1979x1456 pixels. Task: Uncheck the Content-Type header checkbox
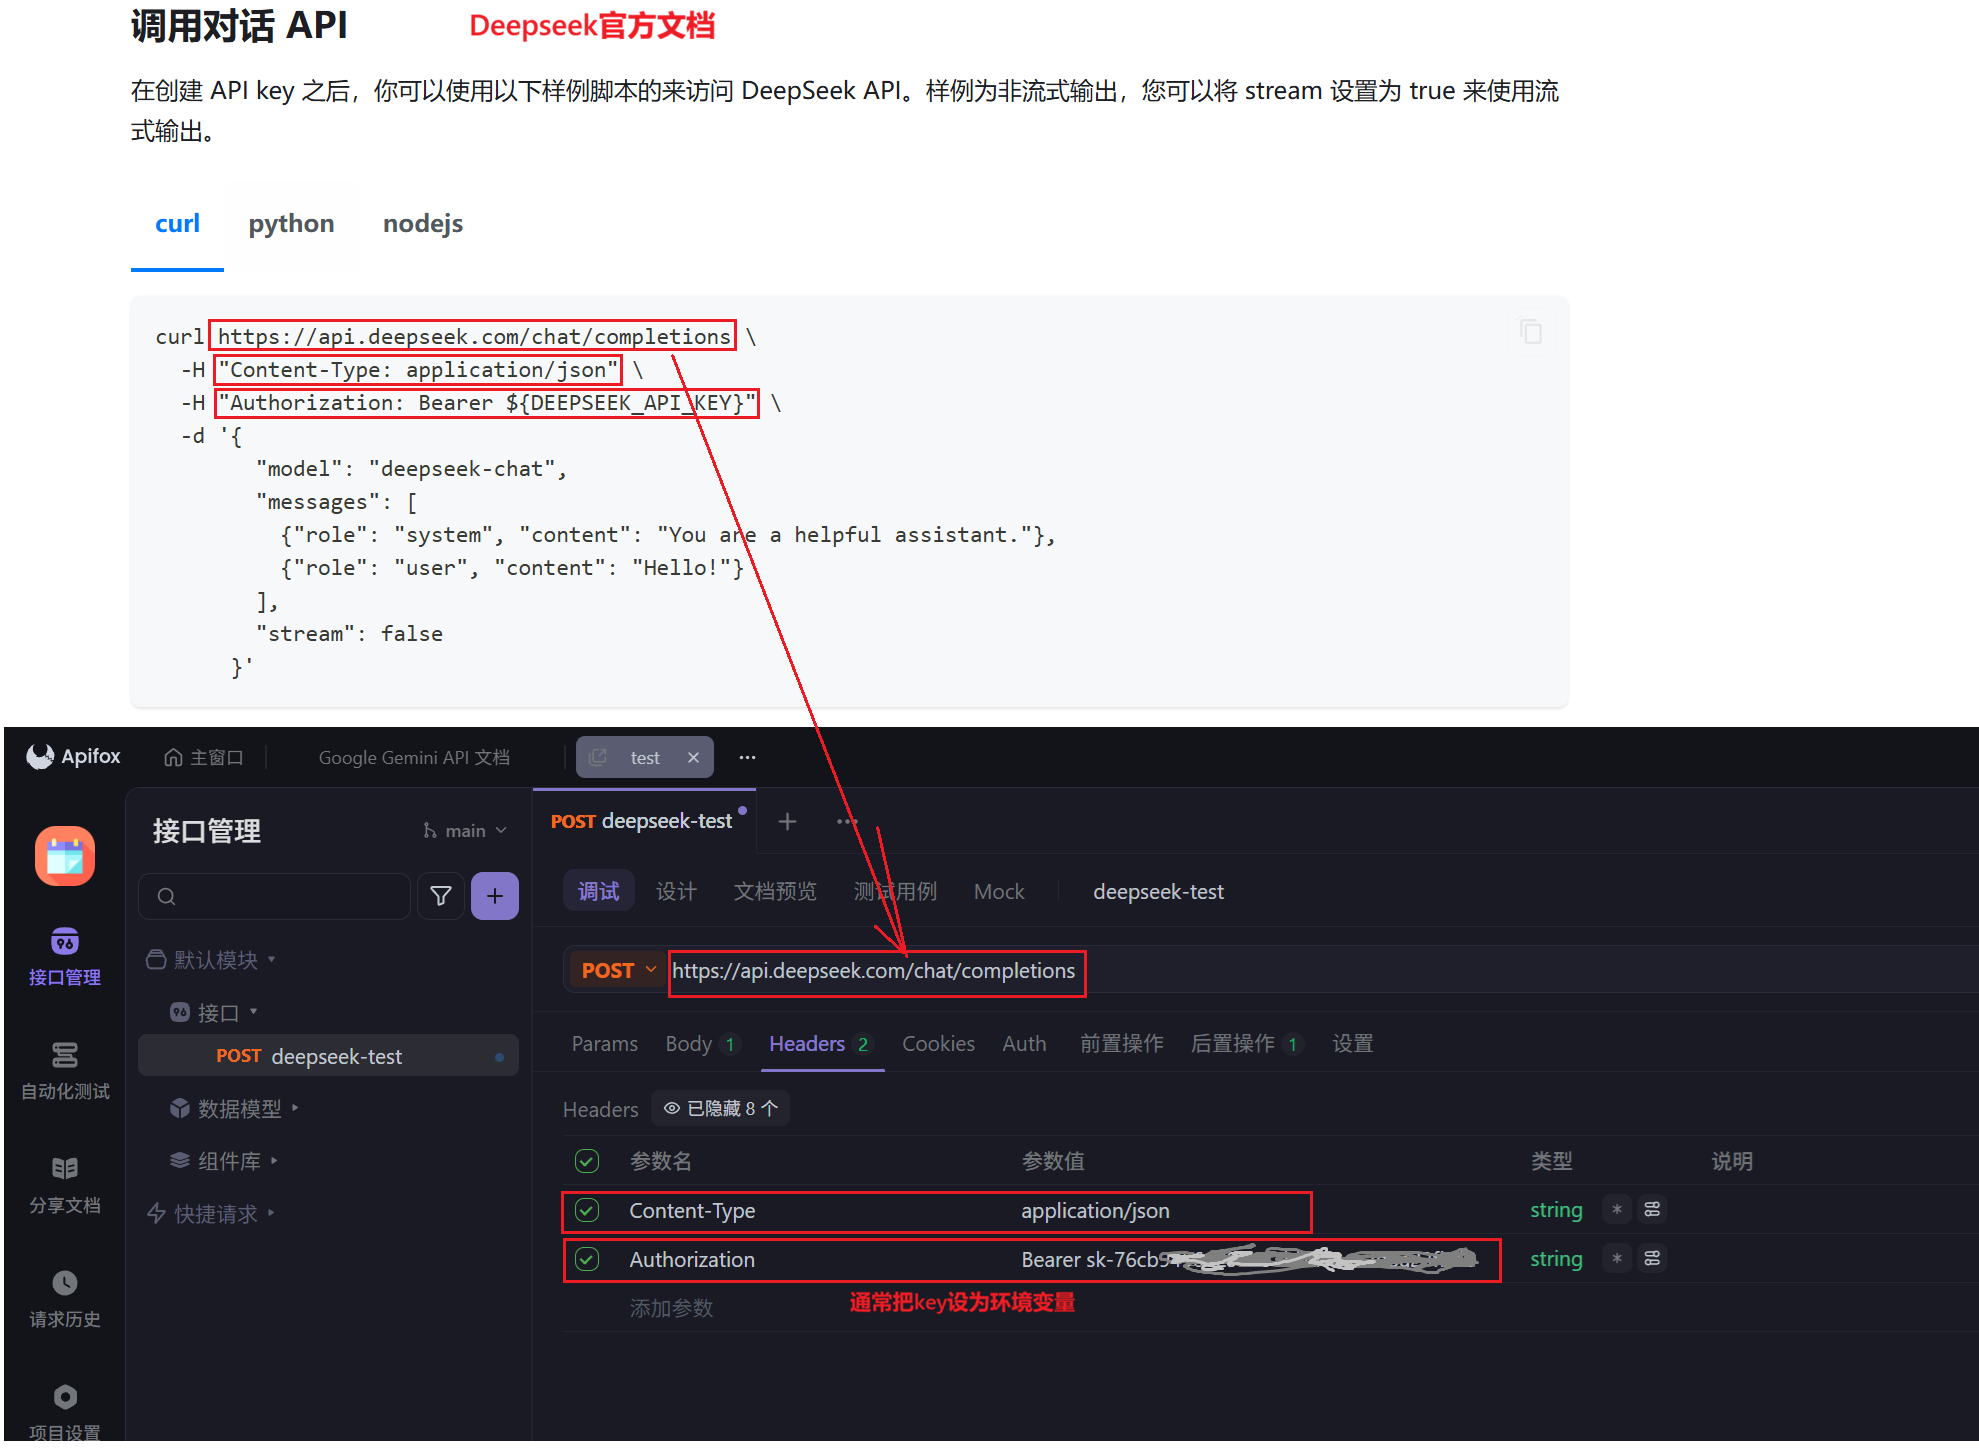[587, 1210]
